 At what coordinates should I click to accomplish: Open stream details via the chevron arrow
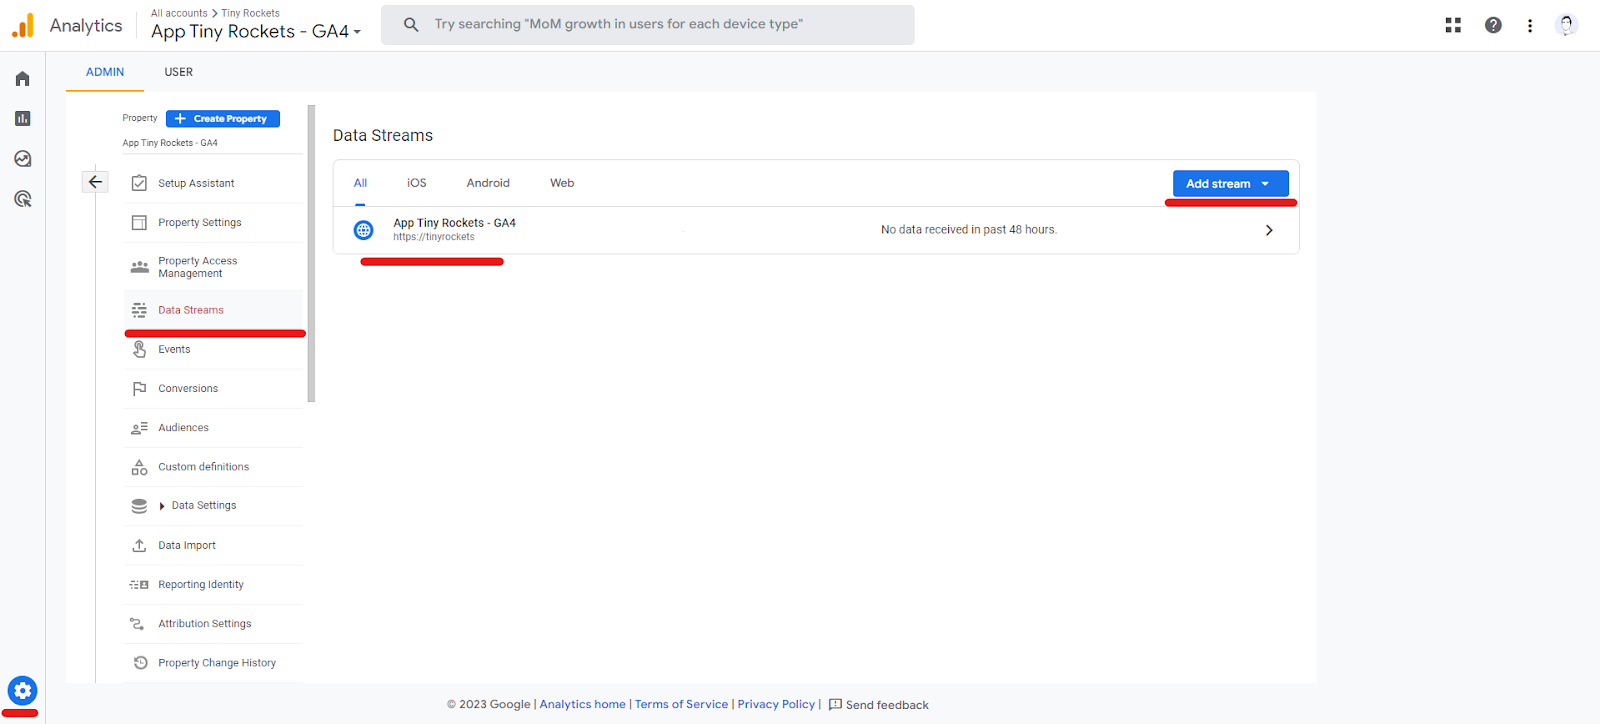coord(1269,230)
